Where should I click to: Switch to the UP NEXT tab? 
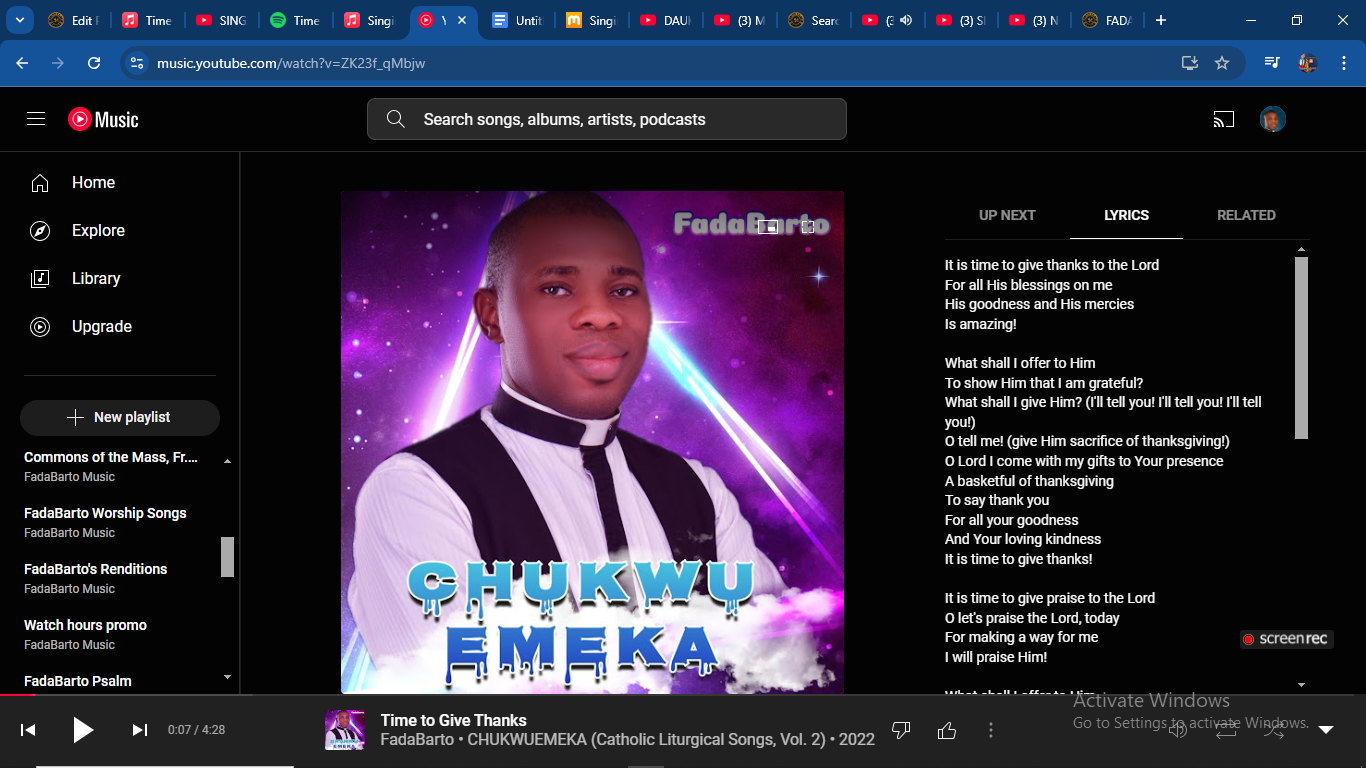pyautogui.click(x=1007, y=215)
